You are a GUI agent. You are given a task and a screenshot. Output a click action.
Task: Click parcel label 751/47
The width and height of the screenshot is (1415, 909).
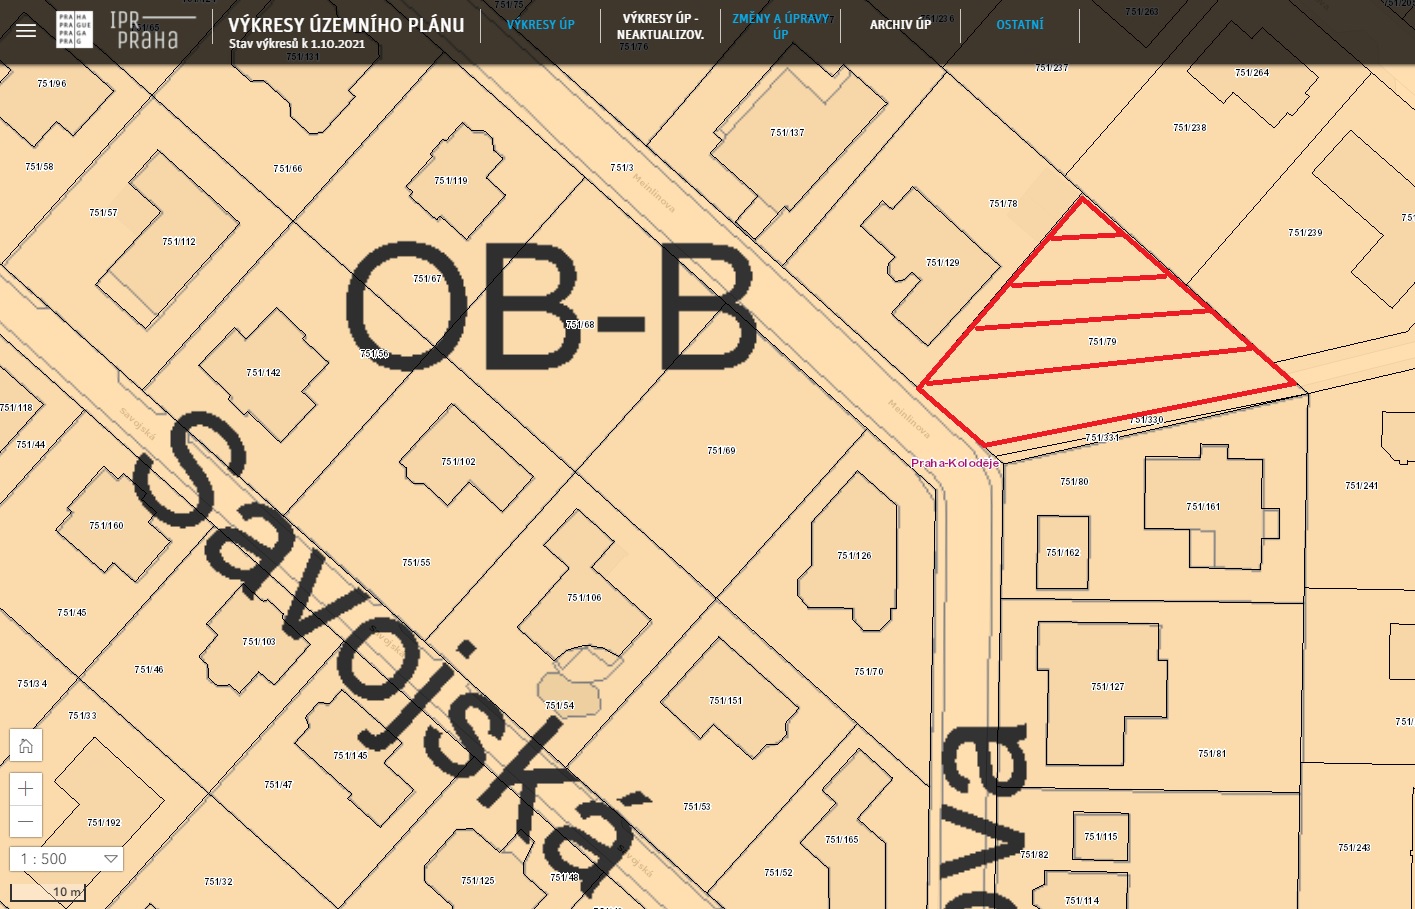279,785
